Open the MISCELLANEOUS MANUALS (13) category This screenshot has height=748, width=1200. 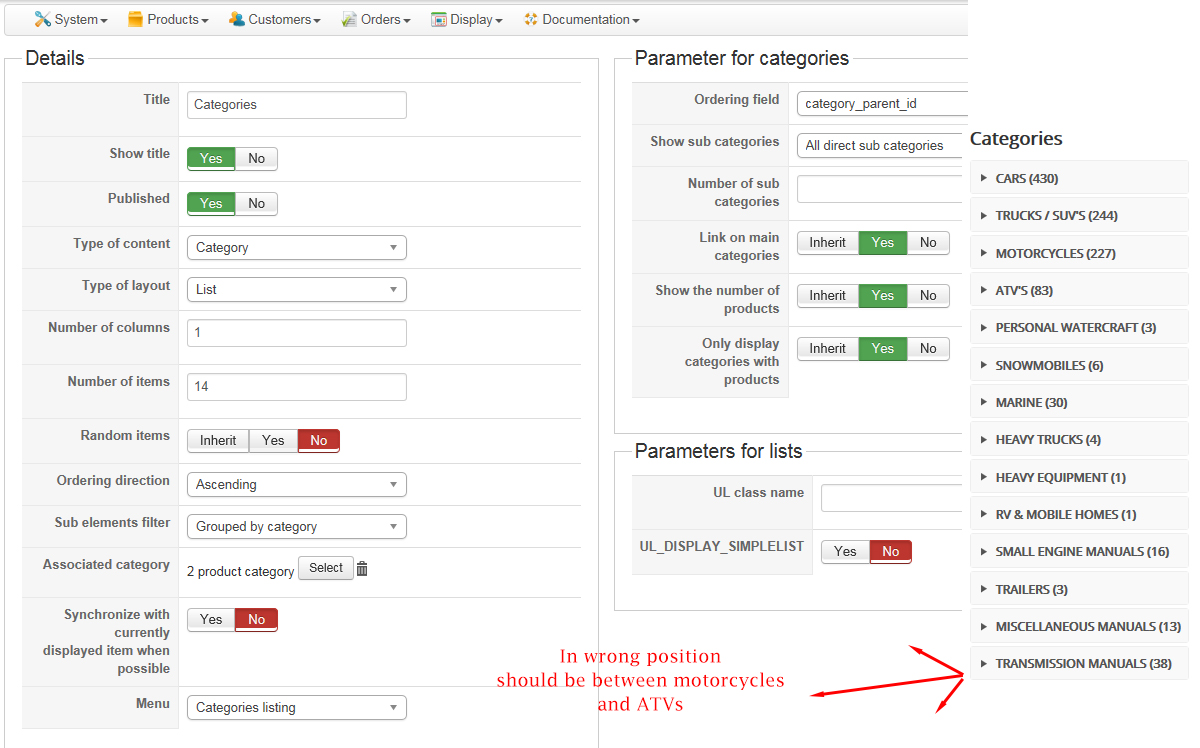[x=1079, y=627]
